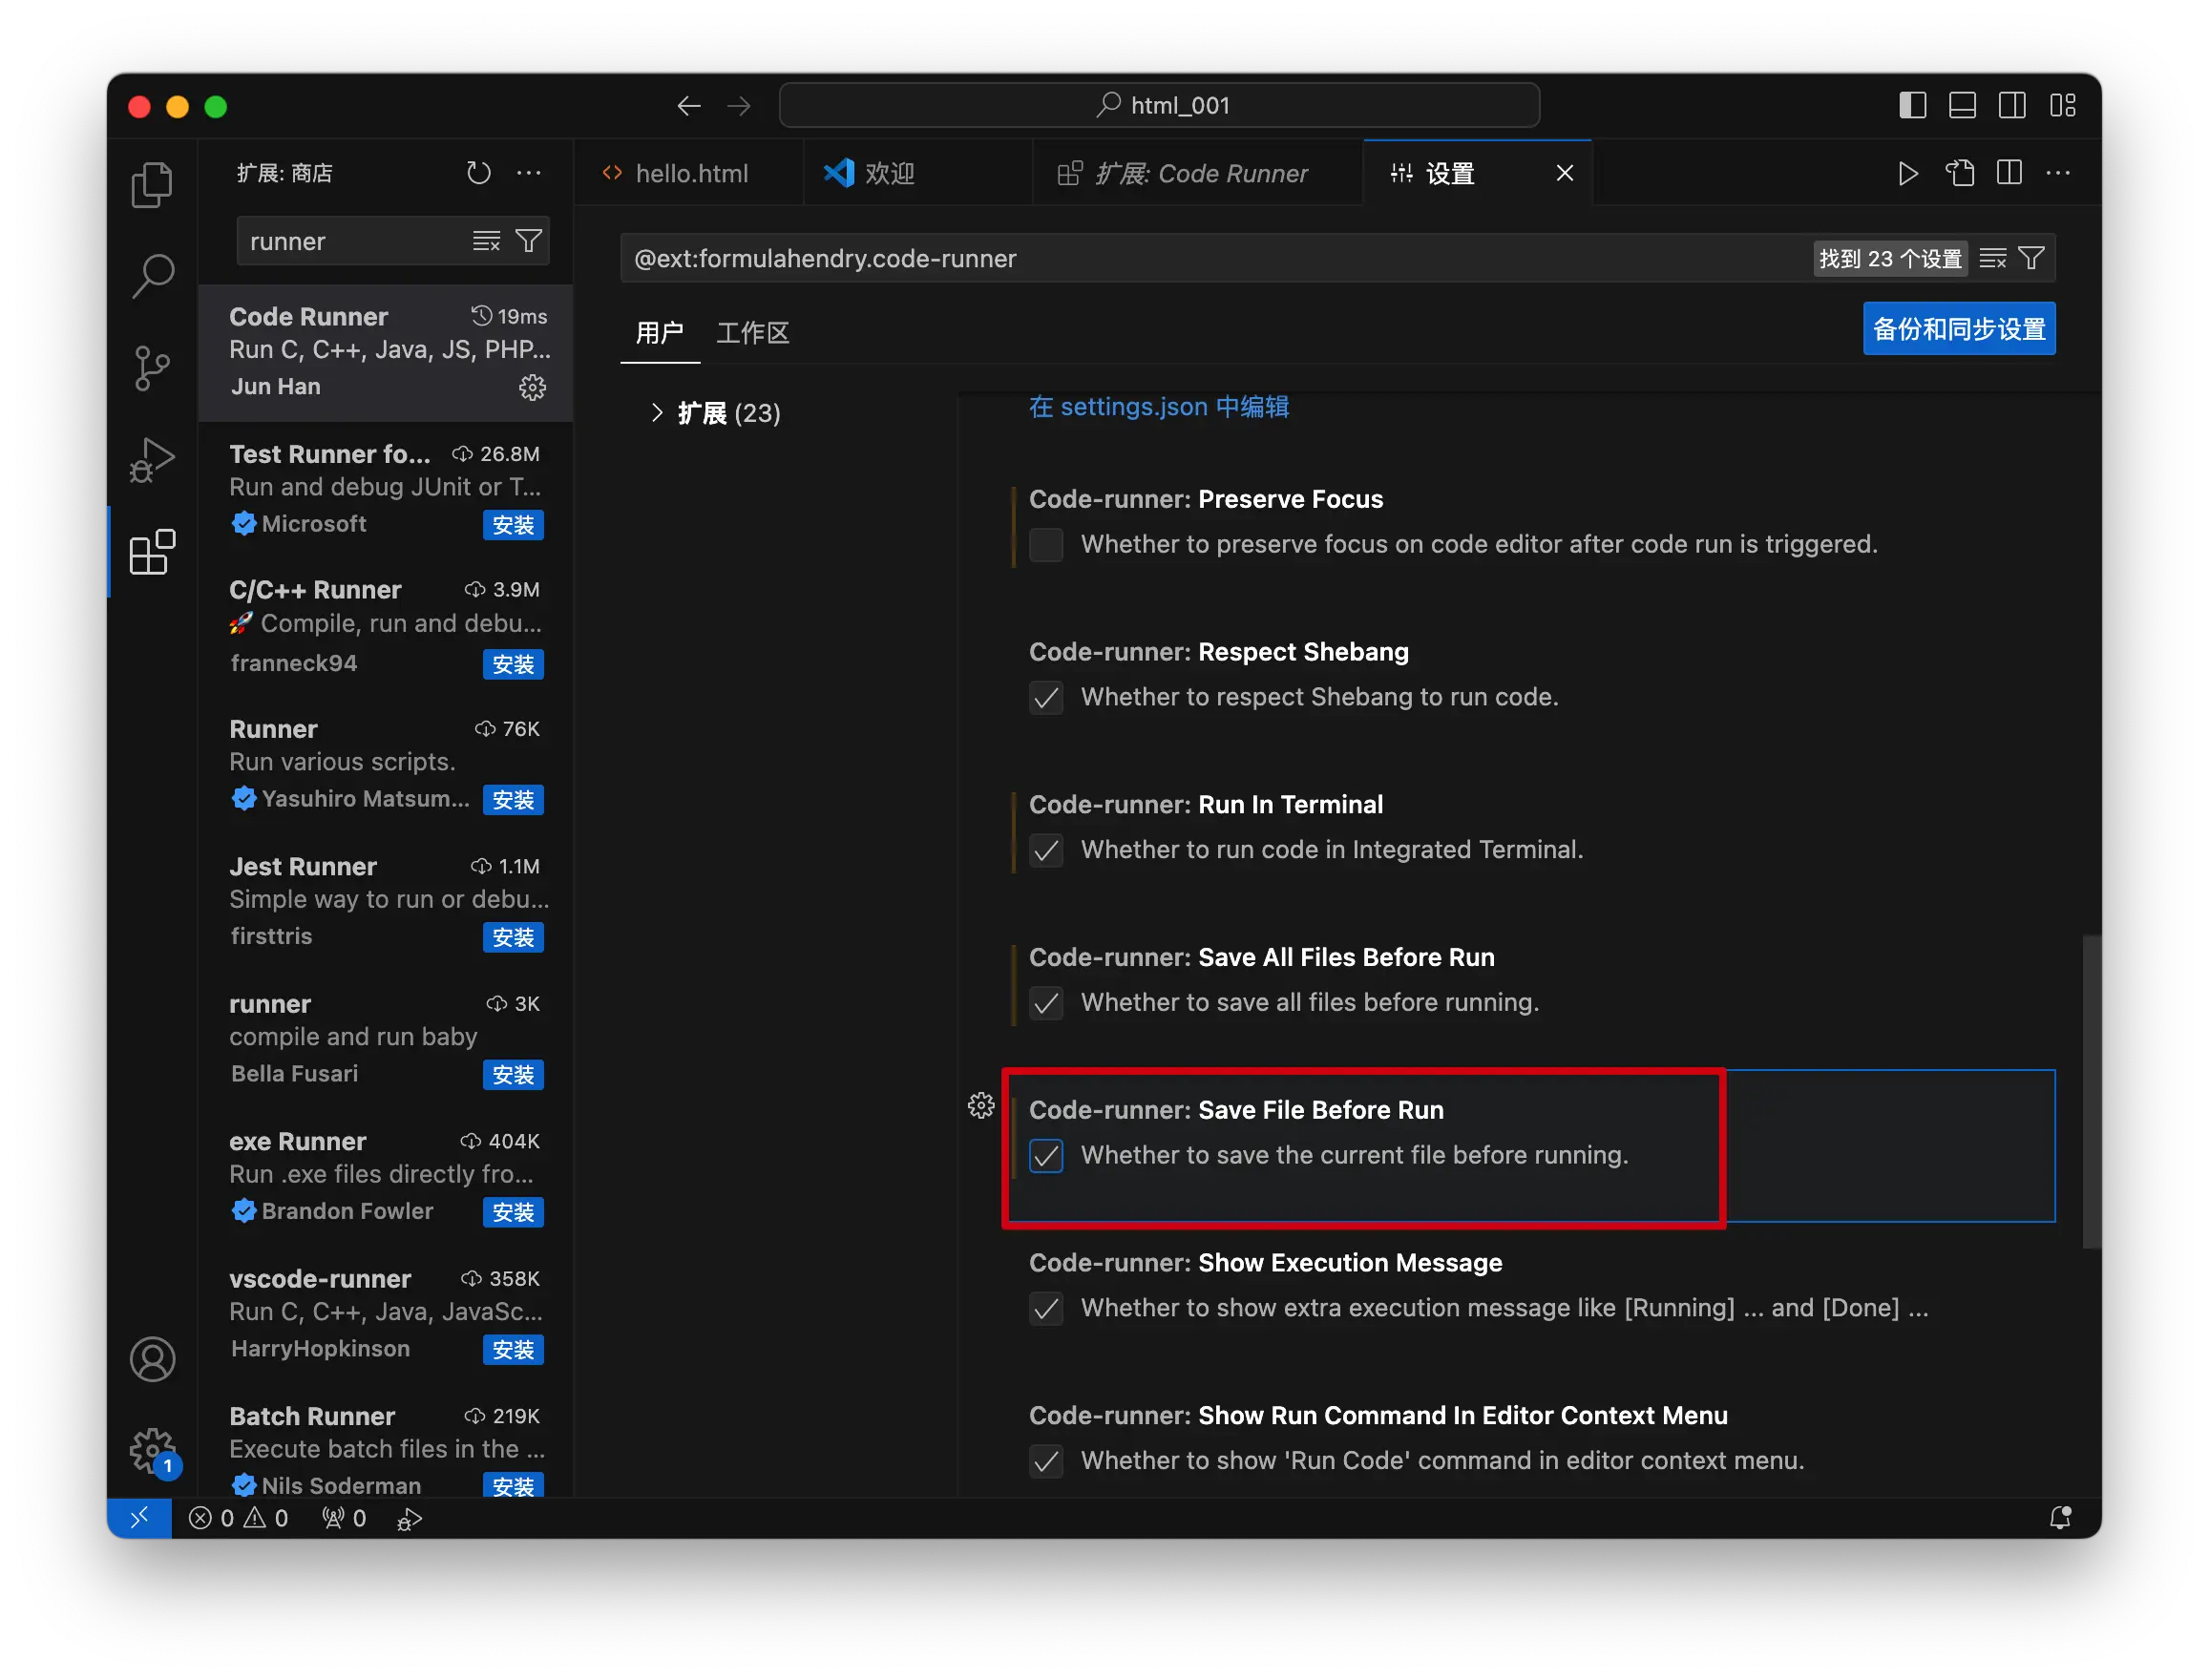Install C/C++ Runner extension
The image size is (2209, 1680).
coord(513,664)
